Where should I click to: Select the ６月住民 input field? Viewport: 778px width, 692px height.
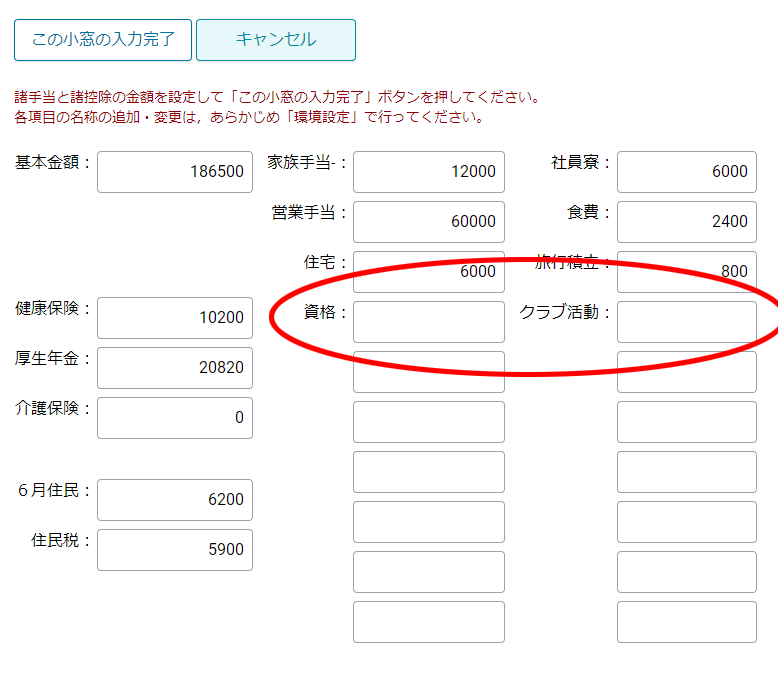click(x=174, y=499)
